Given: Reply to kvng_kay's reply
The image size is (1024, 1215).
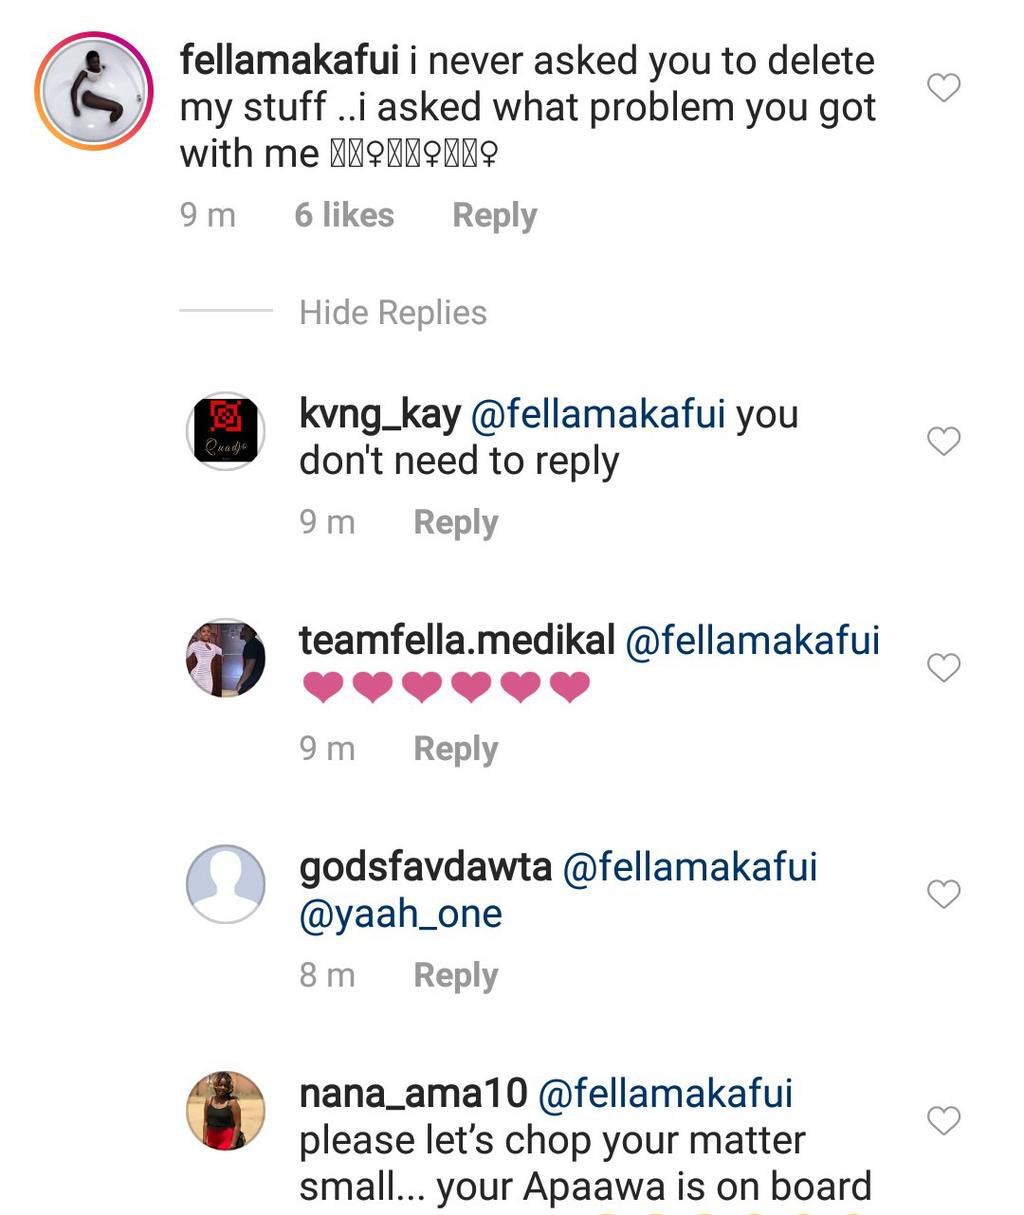Looking at the screenshot, I should [x=455, y=521].
